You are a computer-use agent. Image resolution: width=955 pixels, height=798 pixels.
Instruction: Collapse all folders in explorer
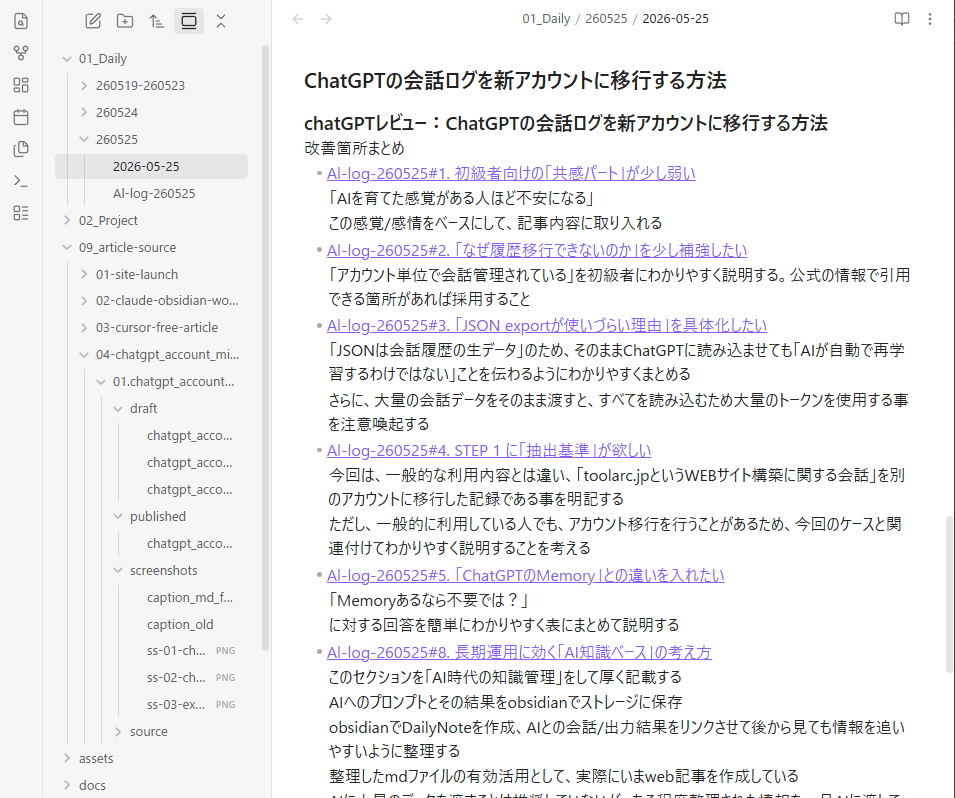[221, 21]
